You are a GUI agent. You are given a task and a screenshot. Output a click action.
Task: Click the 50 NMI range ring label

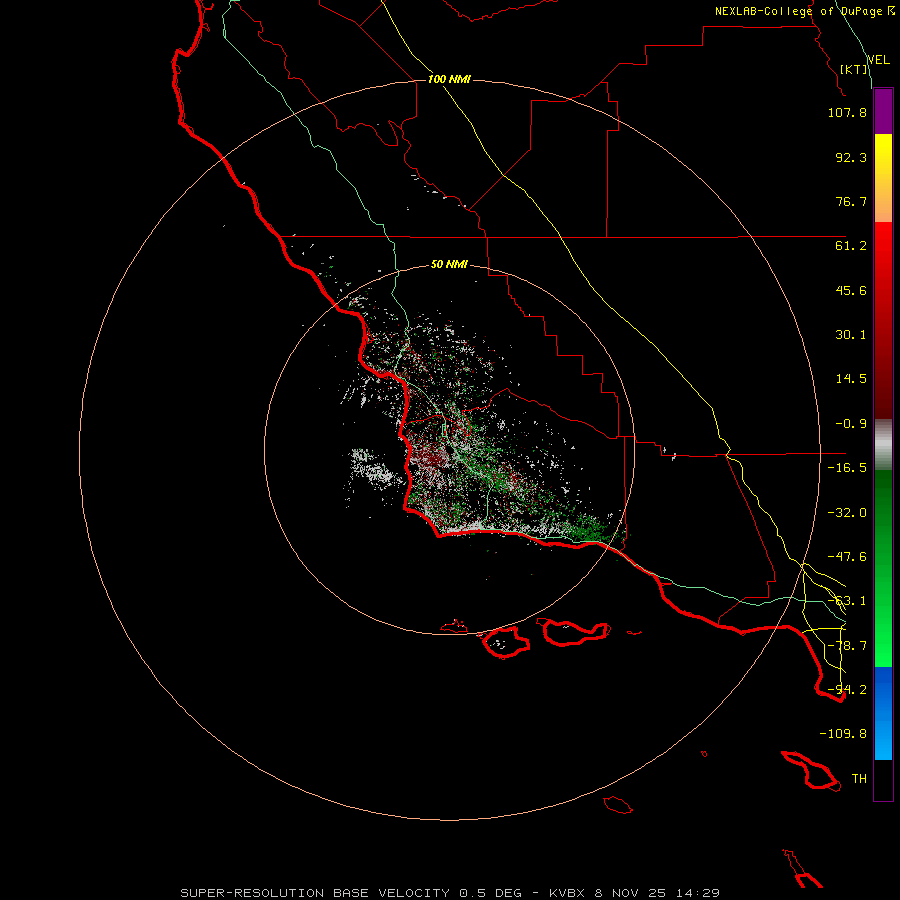tap(449, 265)
